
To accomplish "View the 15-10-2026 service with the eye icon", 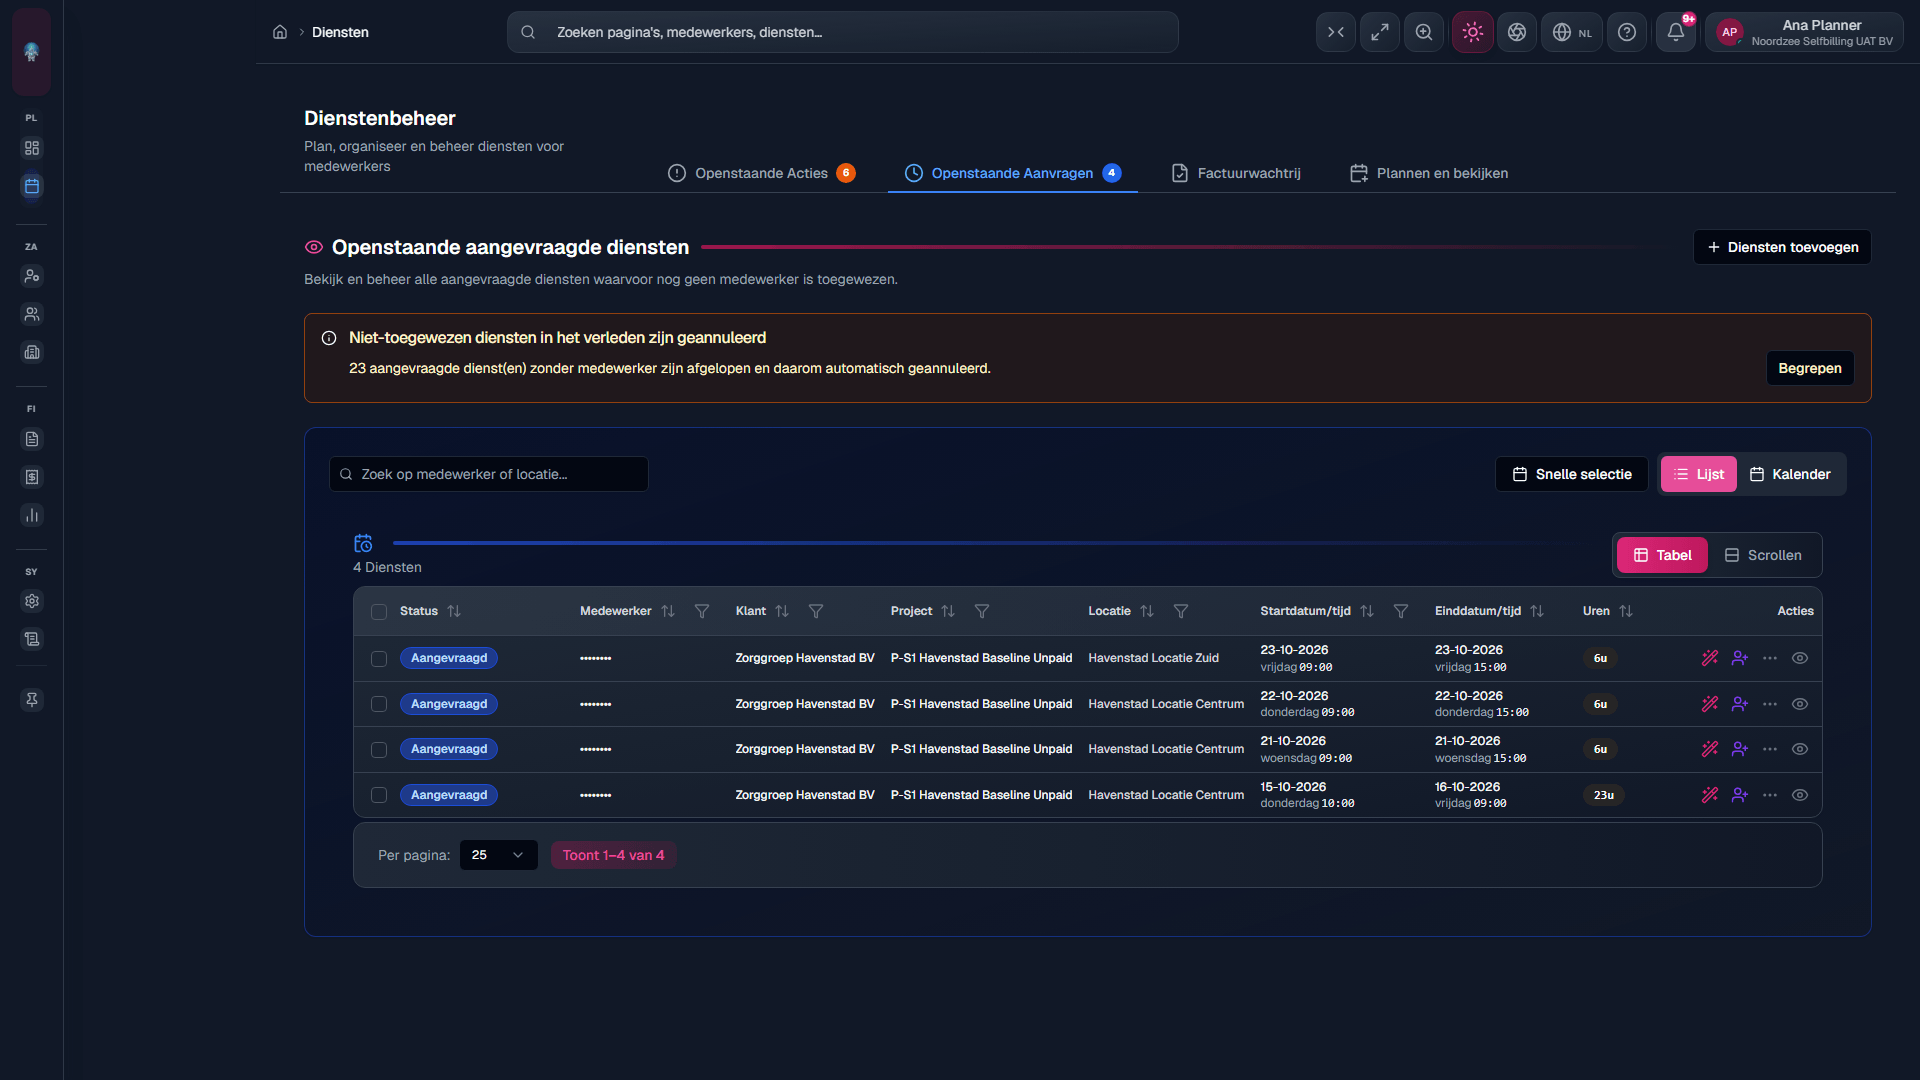I will pyautogui.click(x=1800, y=795).
